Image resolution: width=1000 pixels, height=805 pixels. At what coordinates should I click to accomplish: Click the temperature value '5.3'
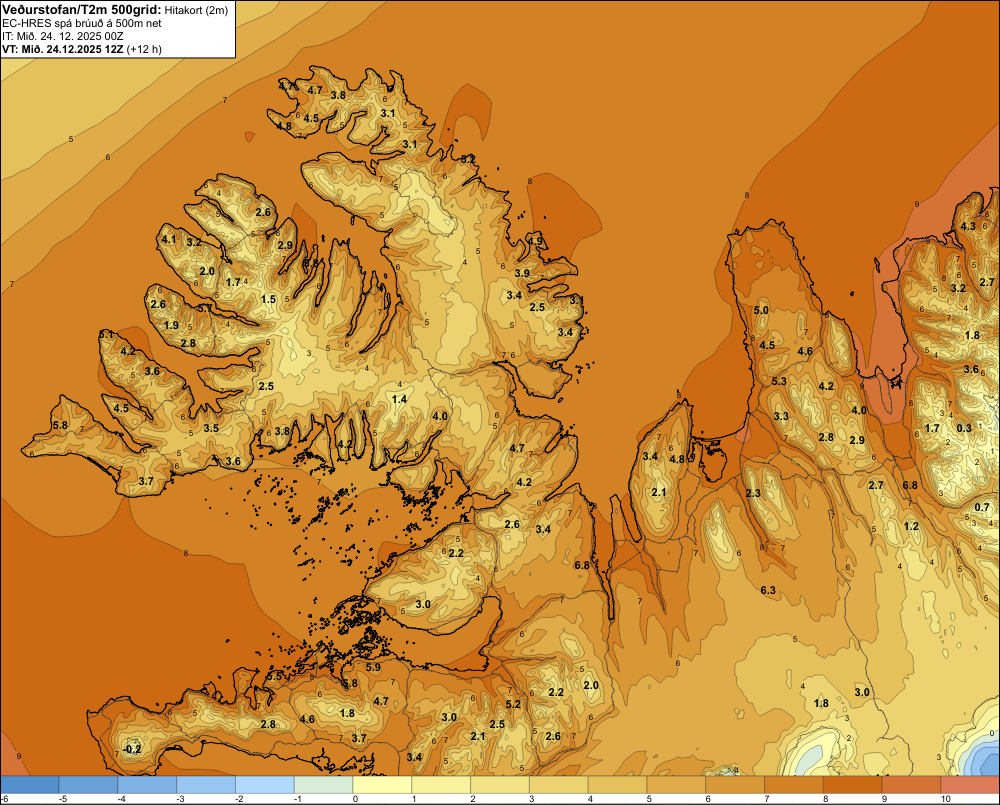(779, 381)
